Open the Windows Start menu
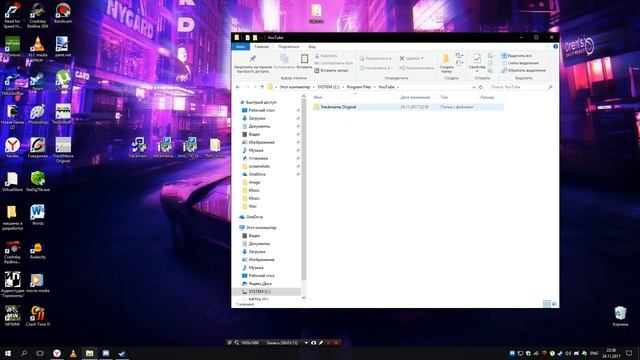 (x=8, y=353)
